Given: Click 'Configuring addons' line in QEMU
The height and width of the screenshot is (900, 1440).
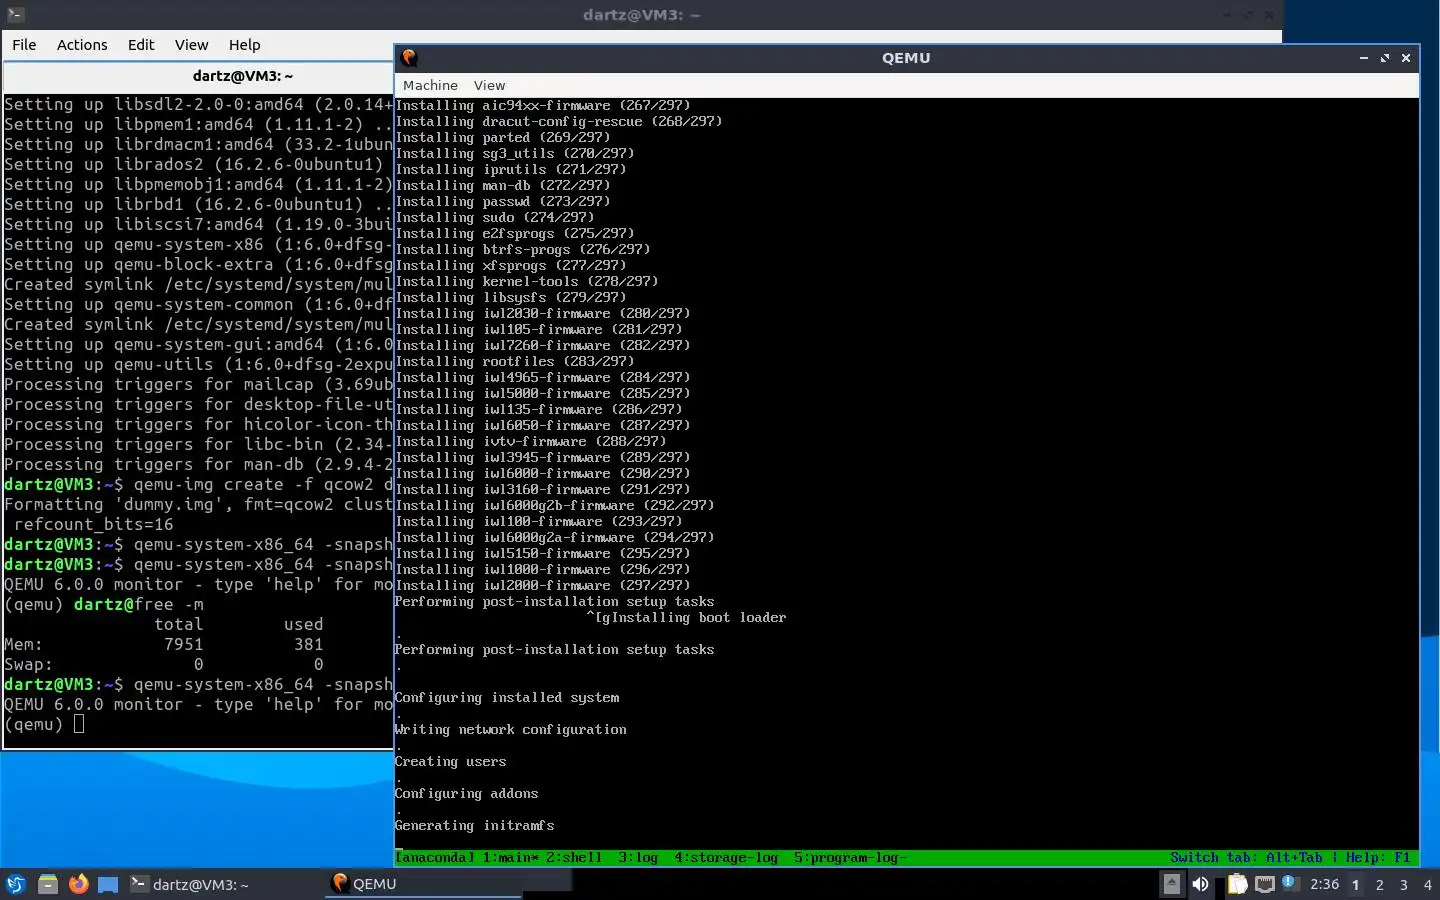Looking at the screenshot, I should click(x=466, y=794).
